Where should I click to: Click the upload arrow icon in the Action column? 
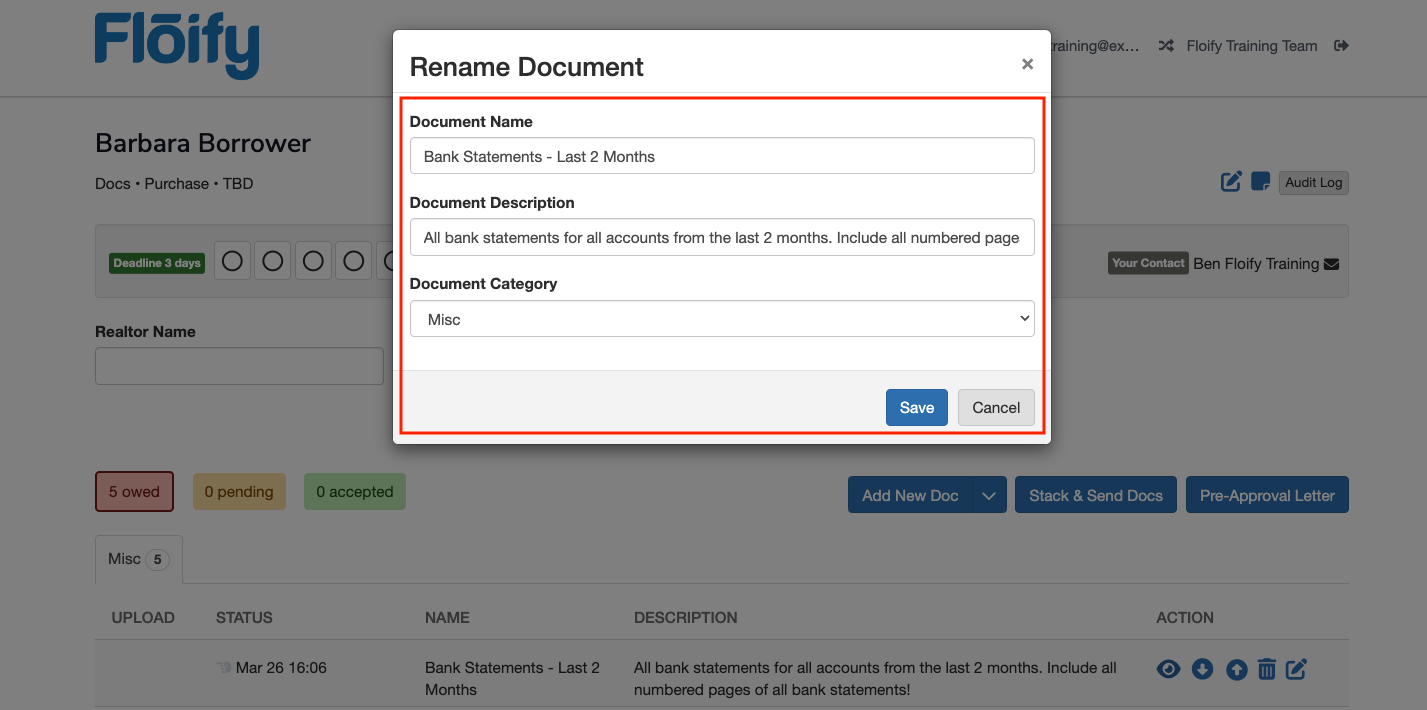(1236, 670)
